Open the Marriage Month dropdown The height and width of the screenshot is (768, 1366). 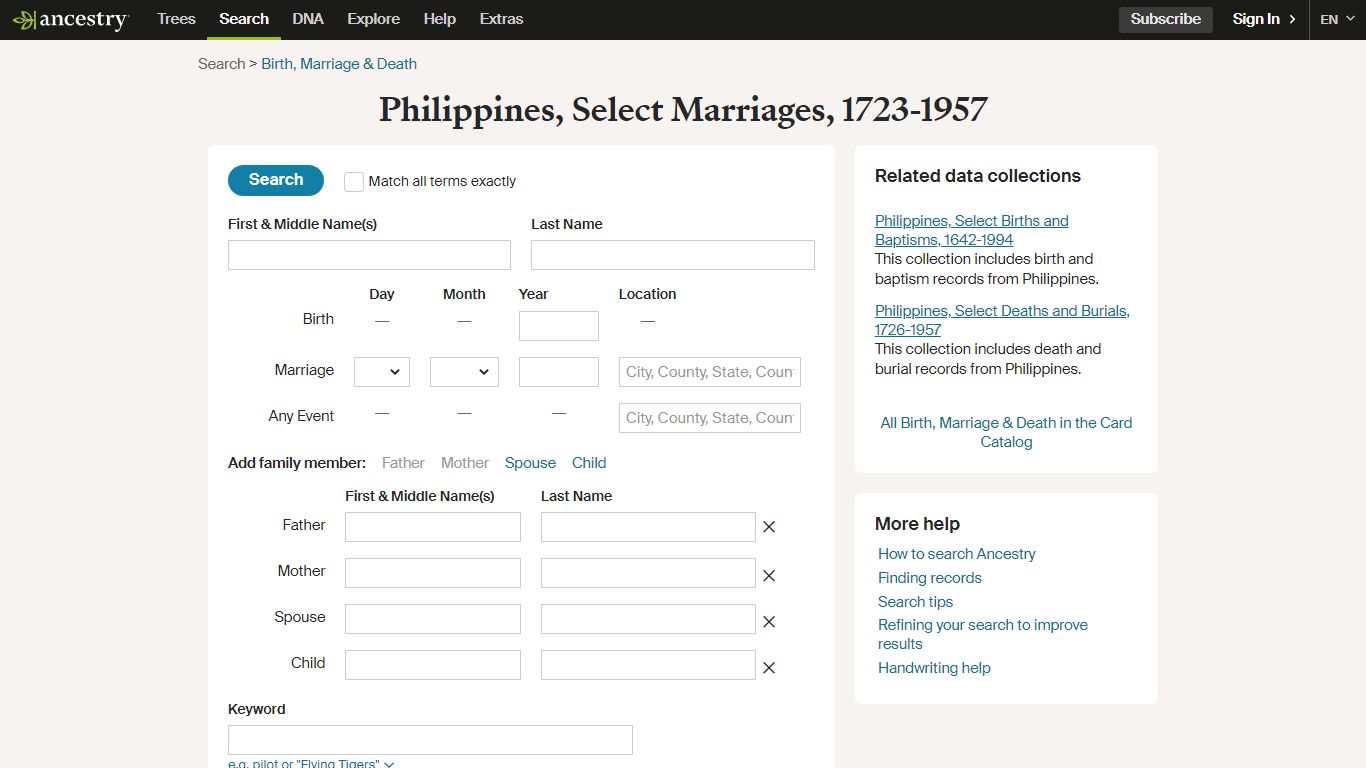[x=464, y=372]
